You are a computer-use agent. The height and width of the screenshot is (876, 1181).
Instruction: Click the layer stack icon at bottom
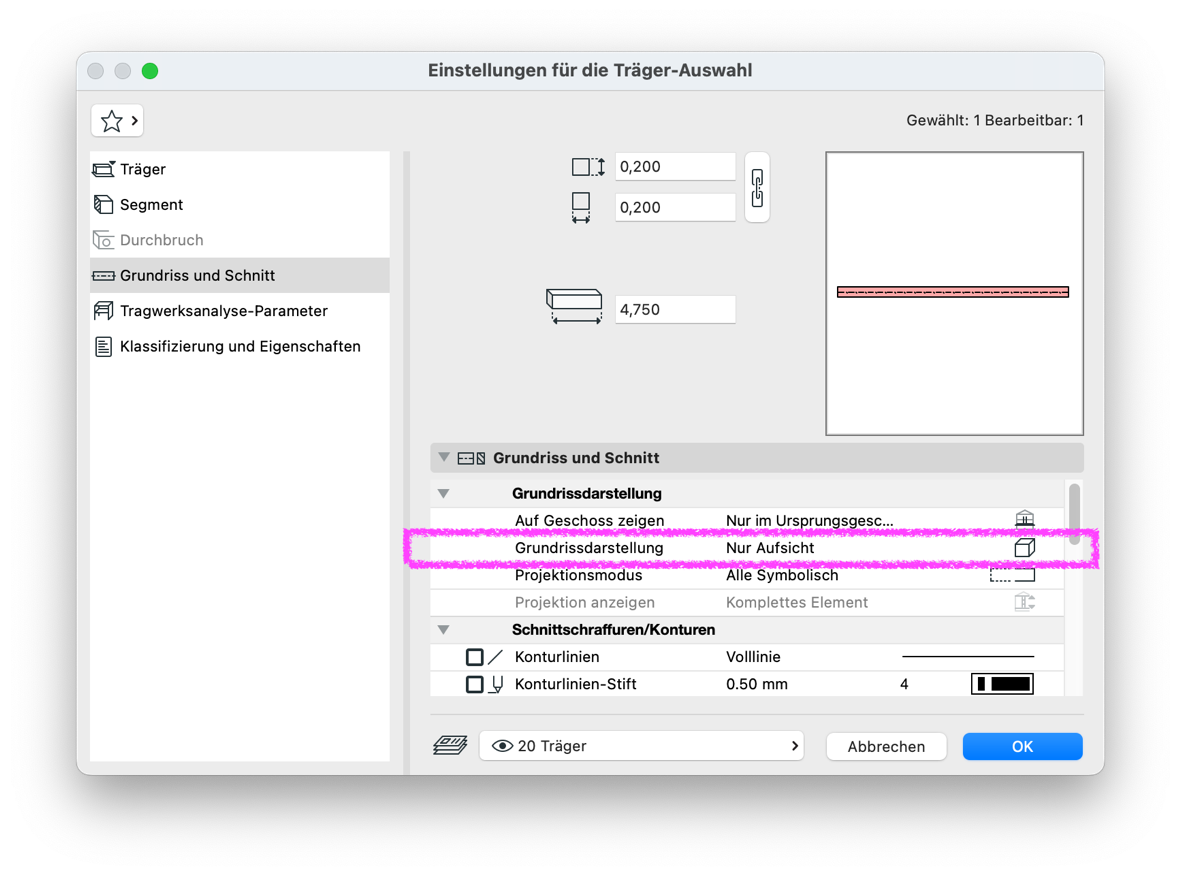coord(450,746)
